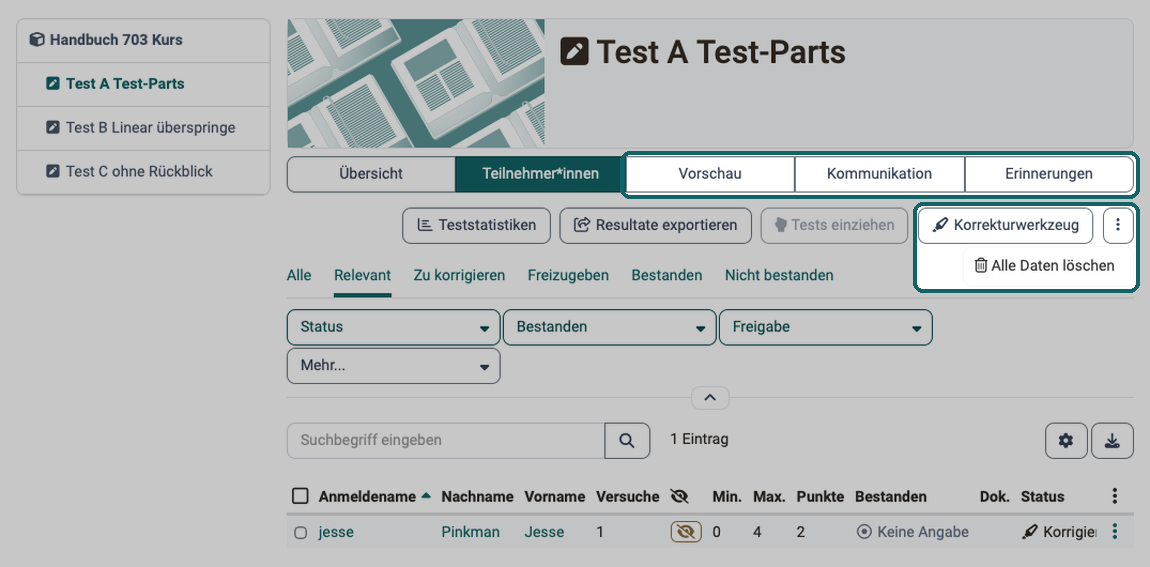Focus the Suchbegriff eingeben search field

446,440
